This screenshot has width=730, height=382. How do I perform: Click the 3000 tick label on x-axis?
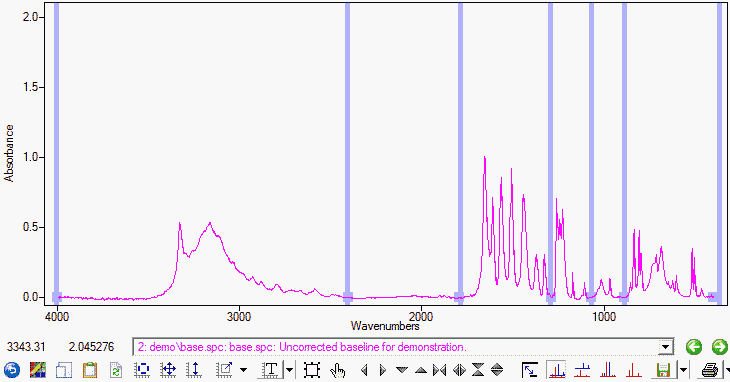click(239, 317)
